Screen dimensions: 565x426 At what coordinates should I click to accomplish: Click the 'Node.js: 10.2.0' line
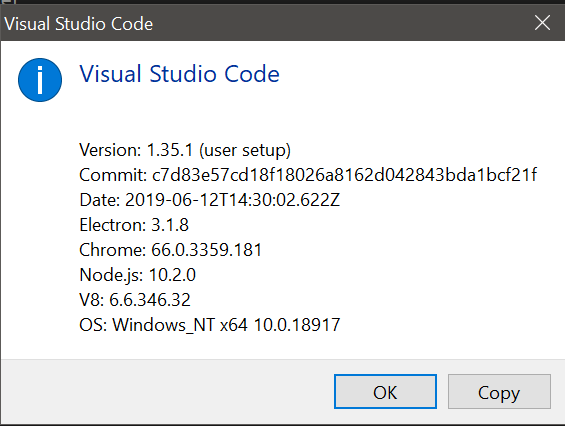point(138,275)
